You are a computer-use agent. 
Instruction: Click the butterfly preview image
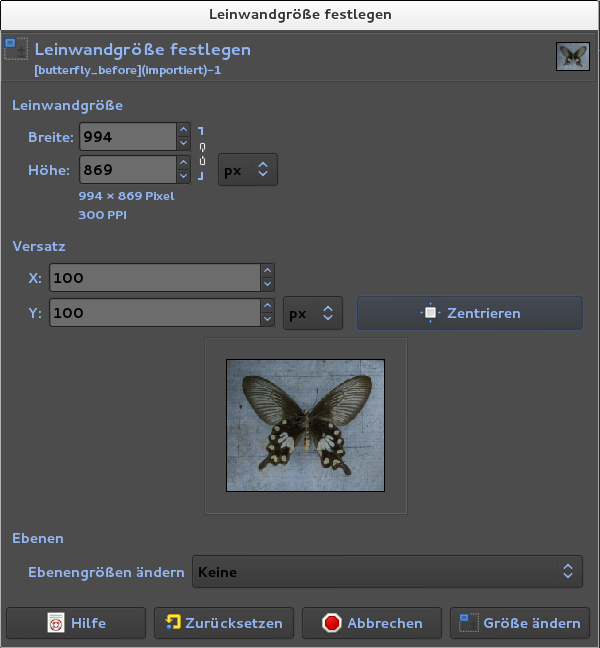pyautogui.click(x=305, y=425)
